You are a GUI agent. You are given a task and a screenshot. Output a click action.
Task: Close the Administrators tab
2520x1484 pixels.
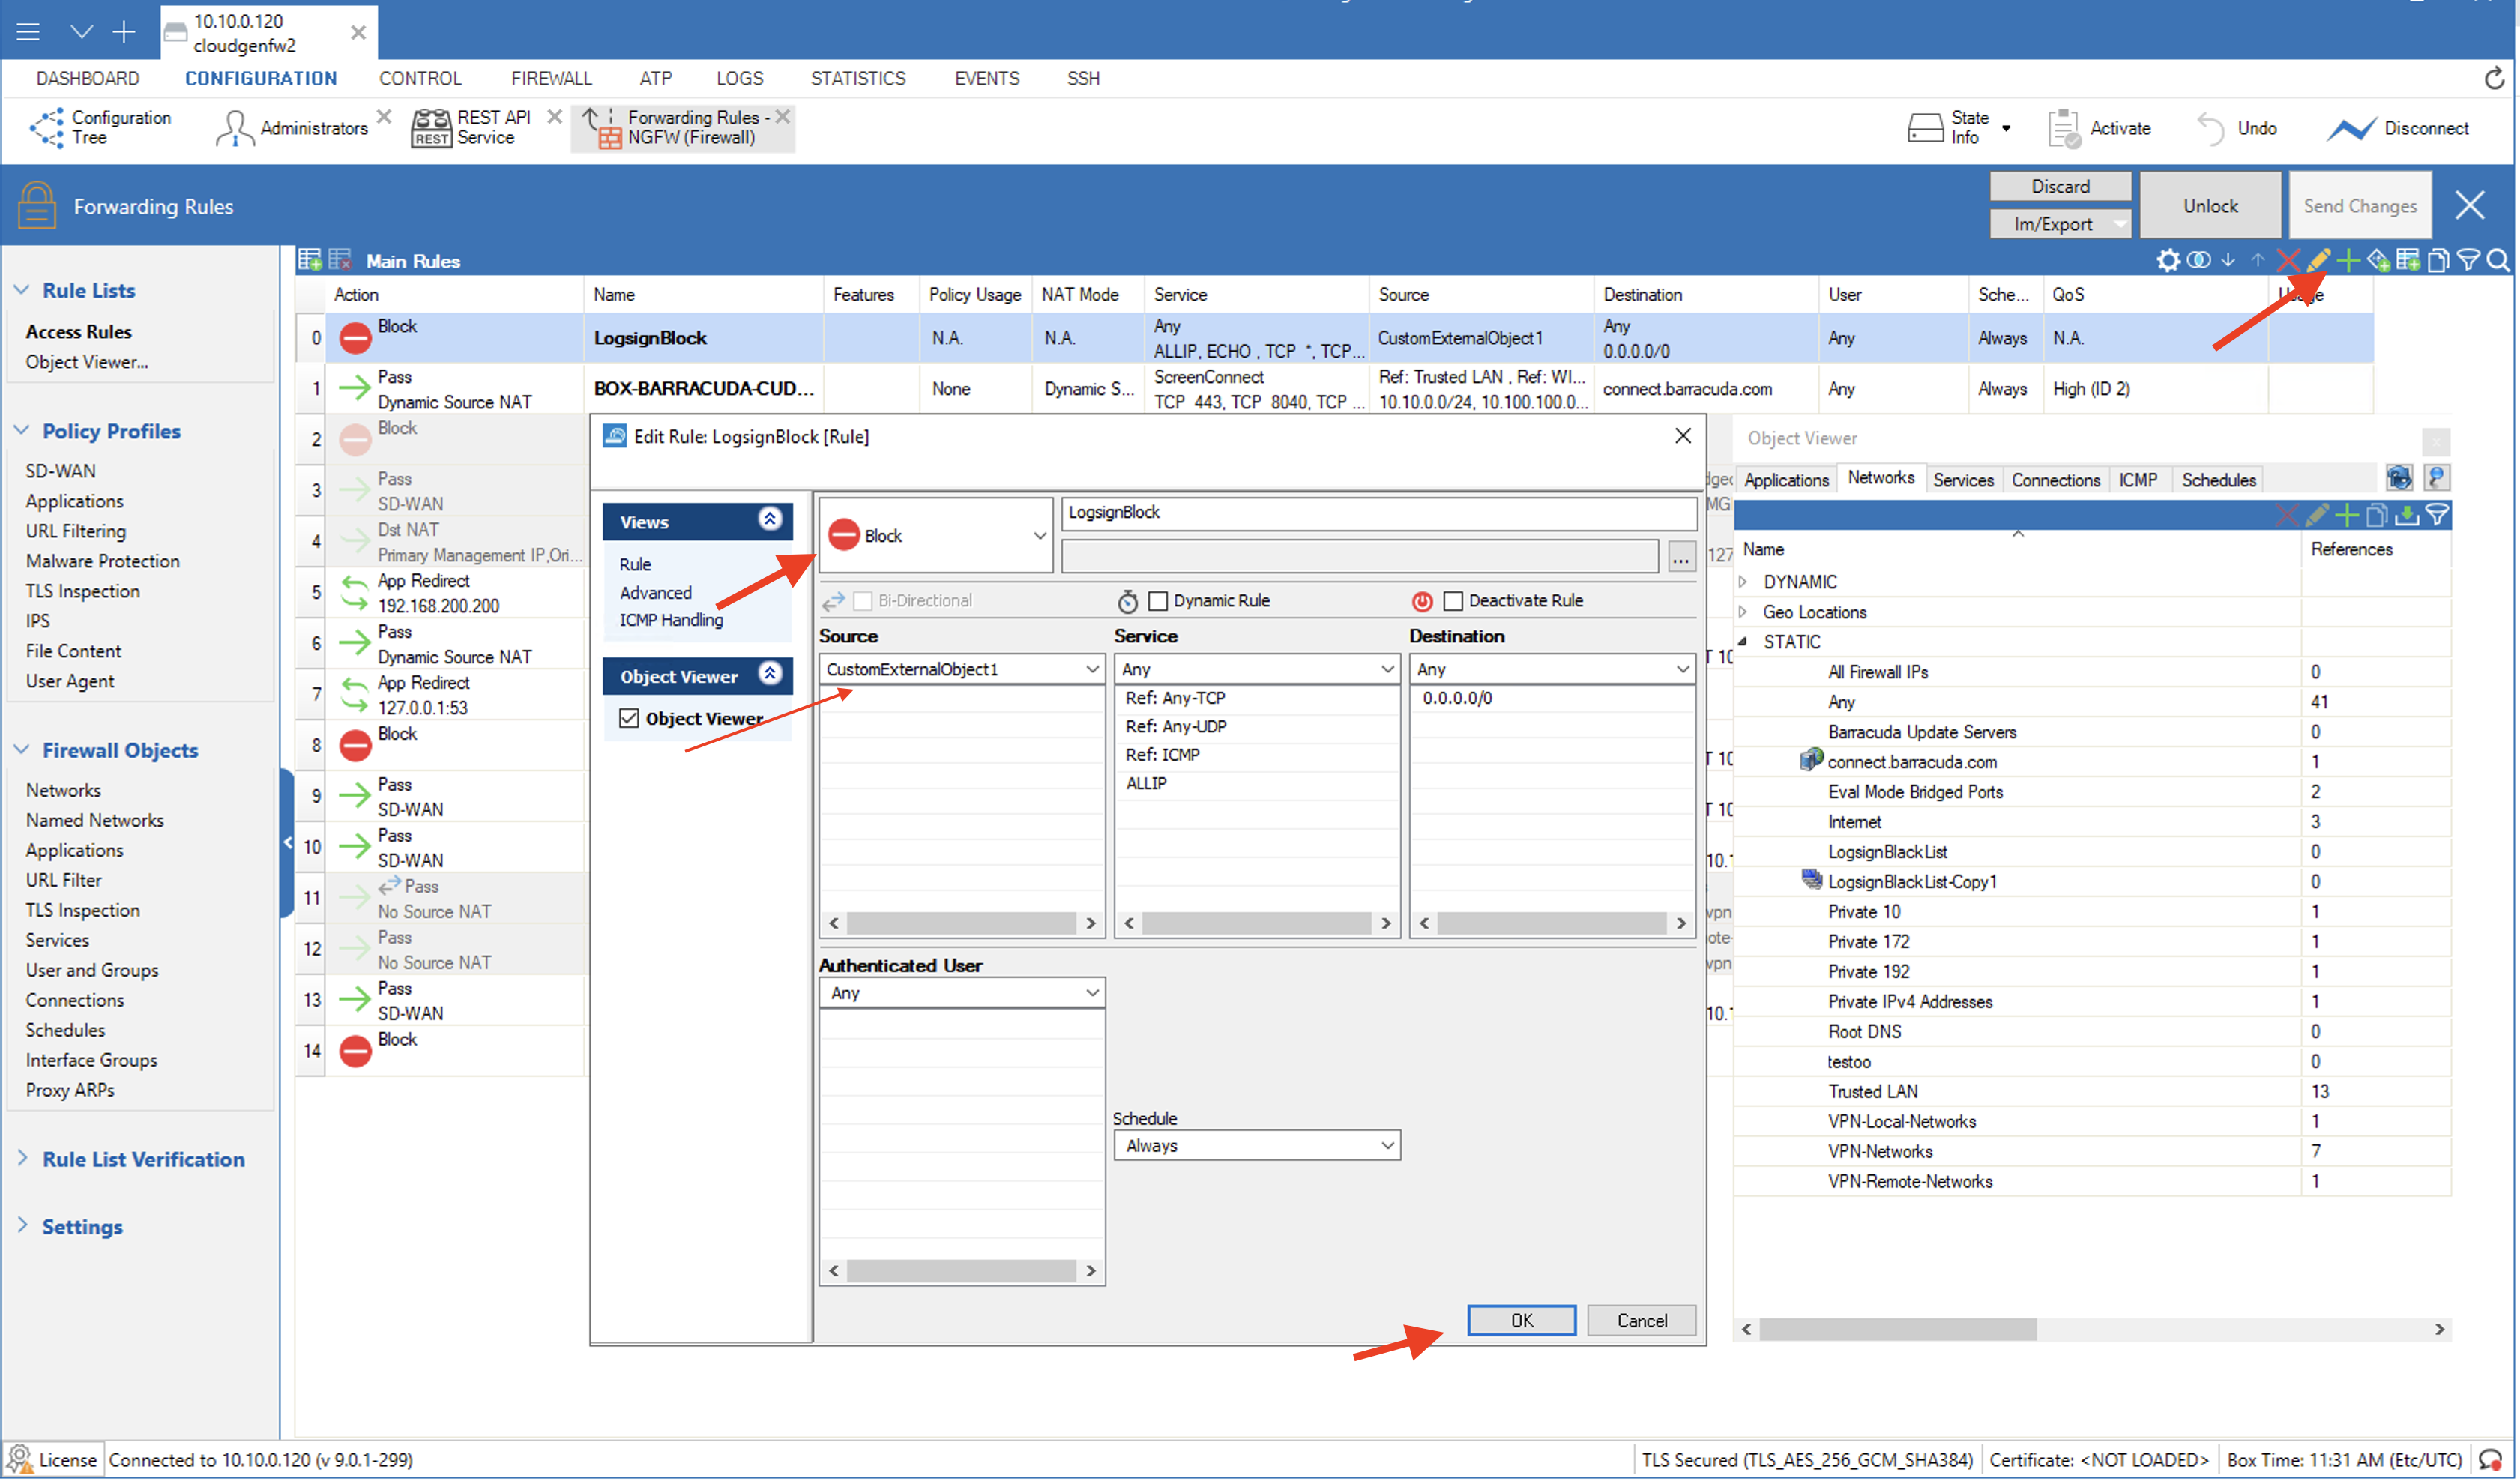(x=384, y=117)
